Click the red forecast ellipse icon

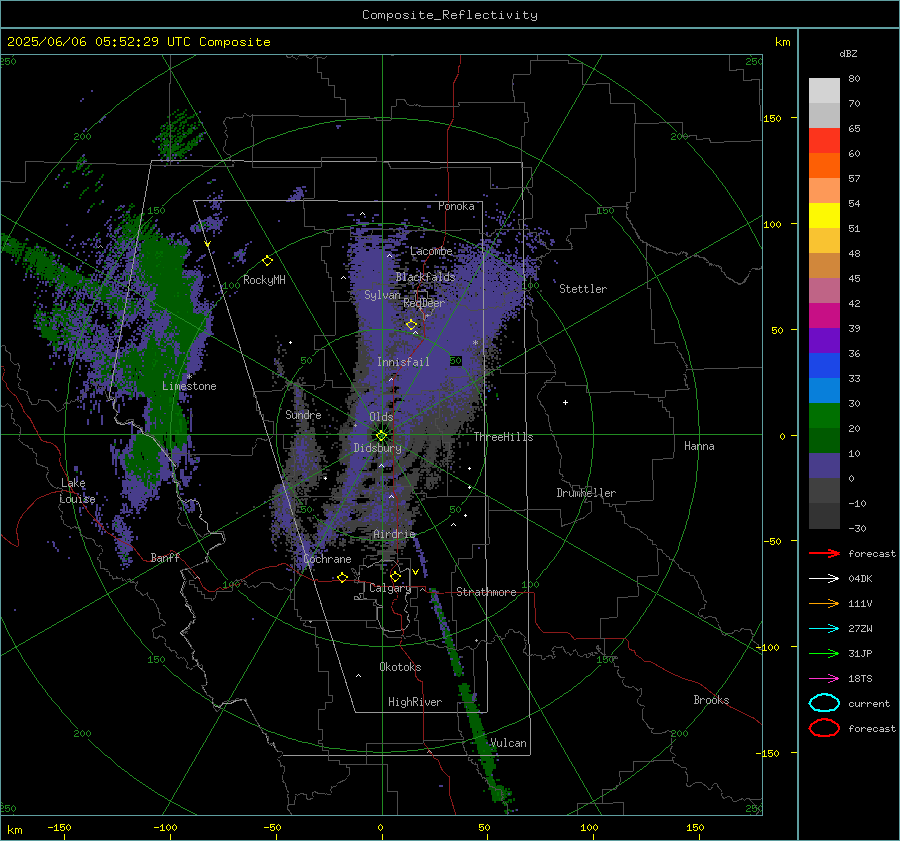coord(824,728)
